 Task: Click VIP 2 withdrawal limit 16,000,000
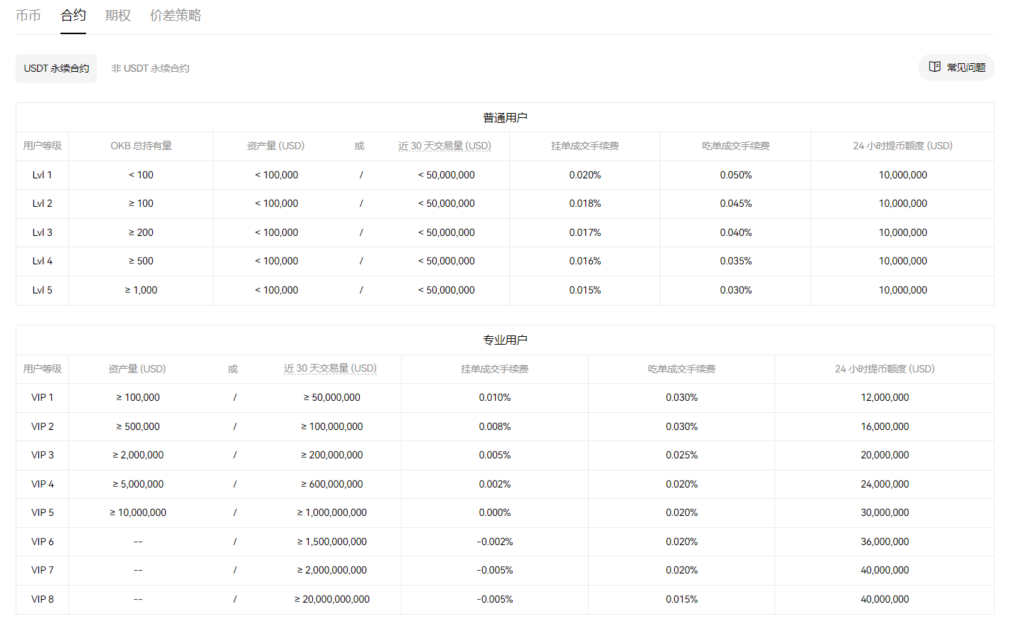(885, 426)
